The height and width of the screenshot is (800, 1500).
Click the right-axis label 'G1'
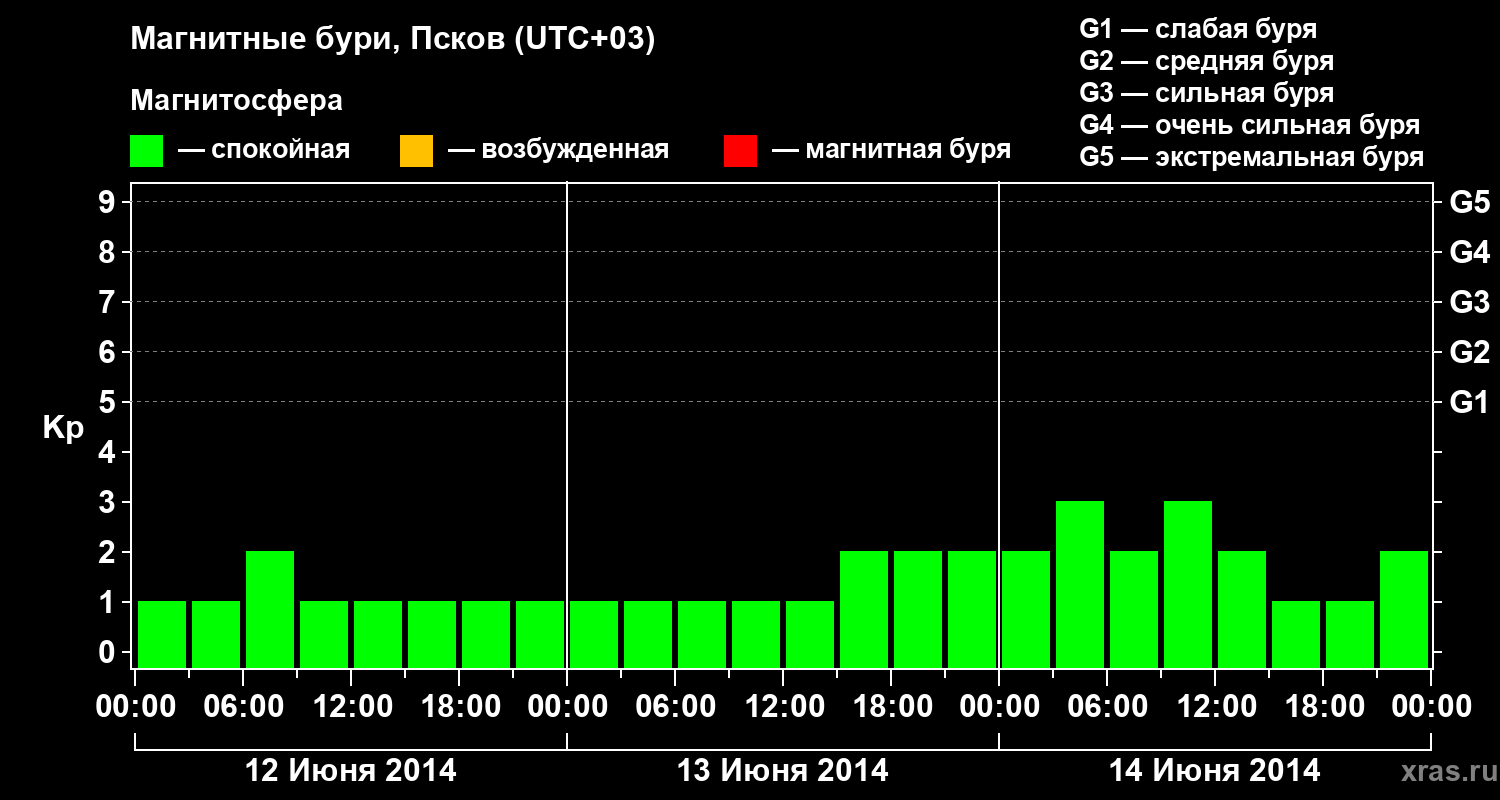[x=1470, y=402]
